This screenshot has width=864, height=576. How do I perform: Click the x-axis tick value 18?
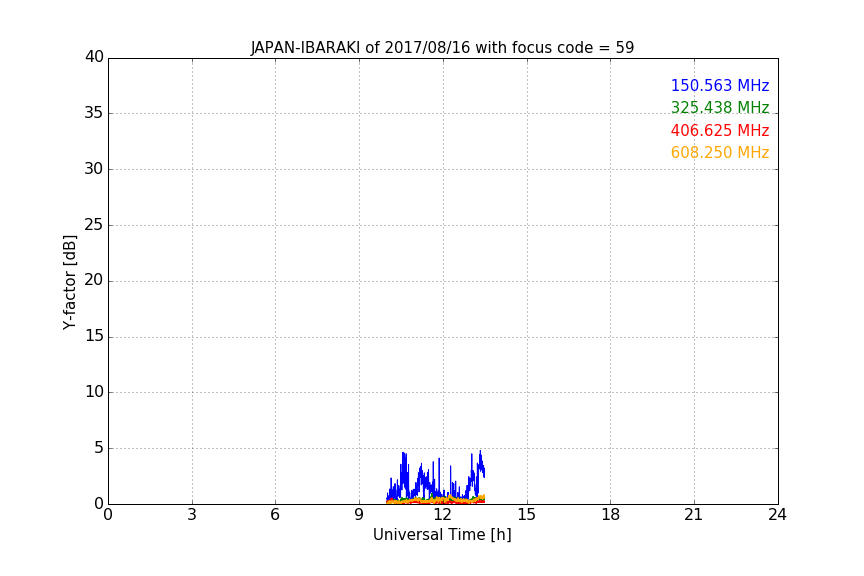click(611, 515)
